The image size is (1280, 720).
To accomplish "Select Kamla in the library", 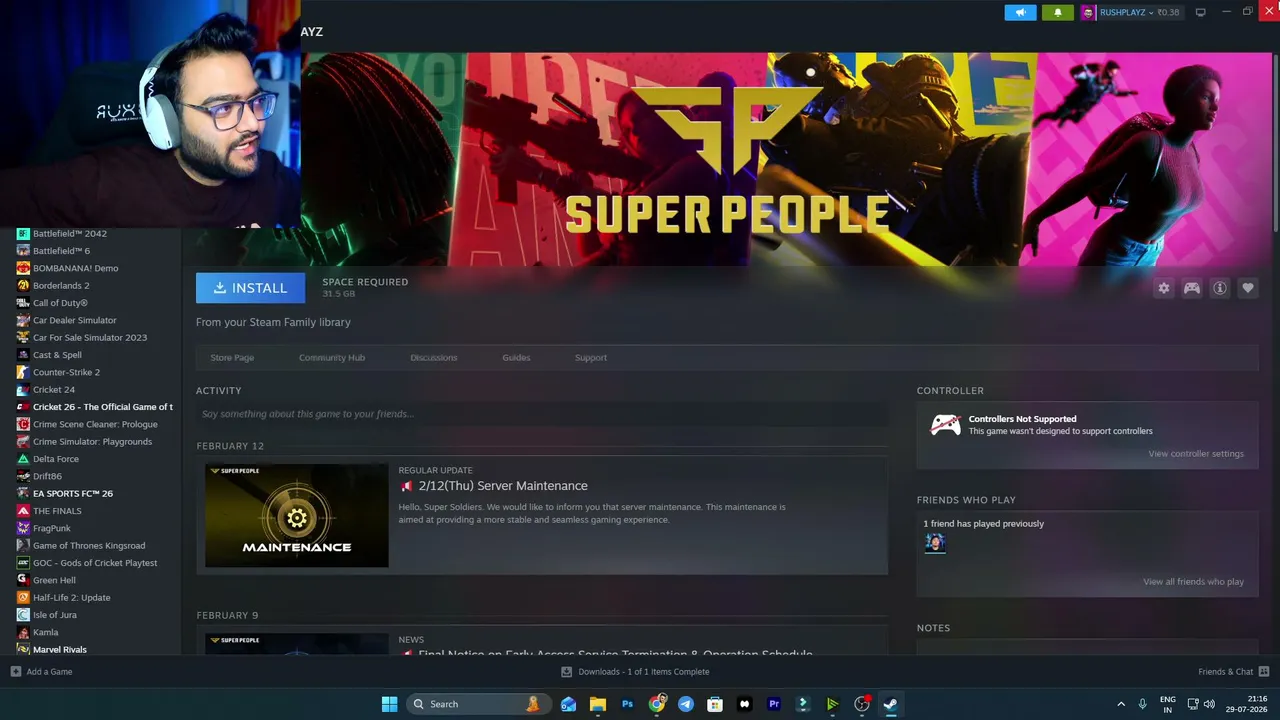I will (46, 632).
